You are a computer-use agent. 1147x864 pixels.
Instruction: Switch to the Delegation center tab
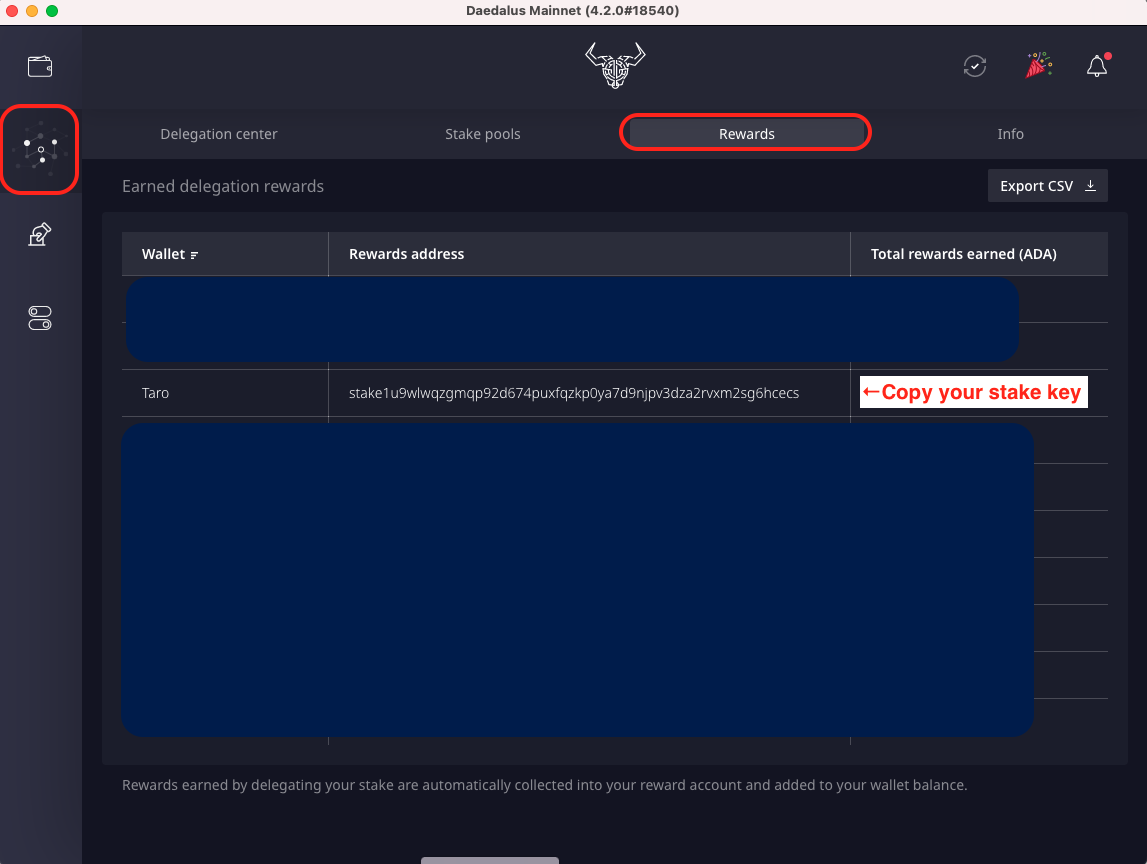219,134
